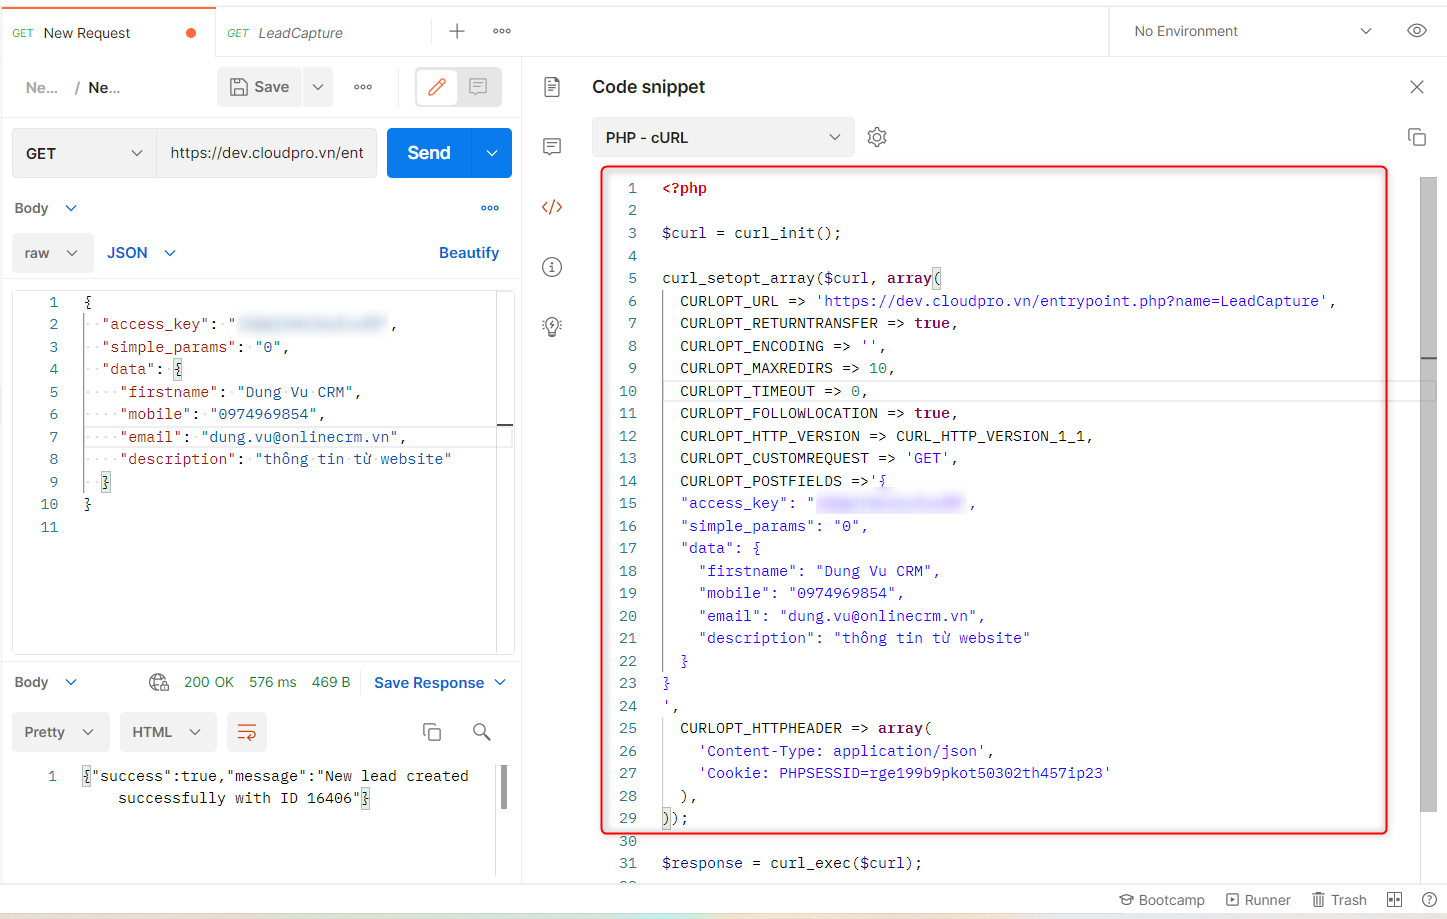Open the PHP - cURL language dropdown
Viewport: 1447px width, 919px height.
(723, 137)
